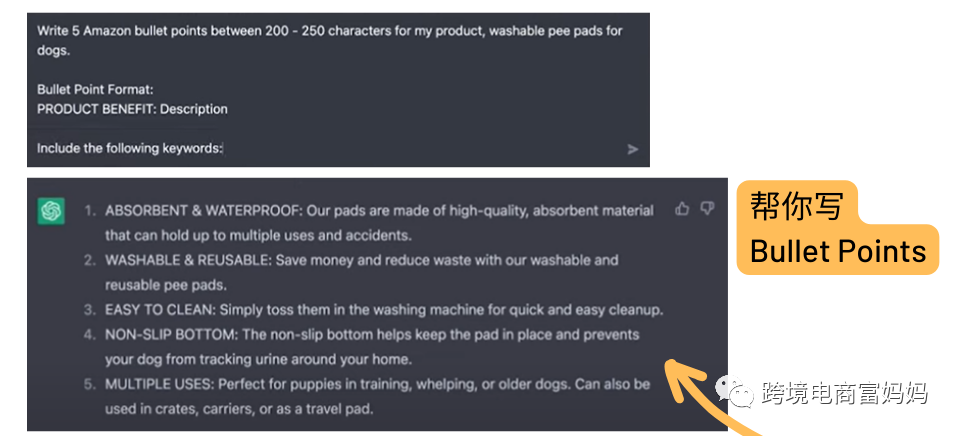
Task: Click the send arrow in the prompt box
Action: pyautogui.click(x=632, y=149)
